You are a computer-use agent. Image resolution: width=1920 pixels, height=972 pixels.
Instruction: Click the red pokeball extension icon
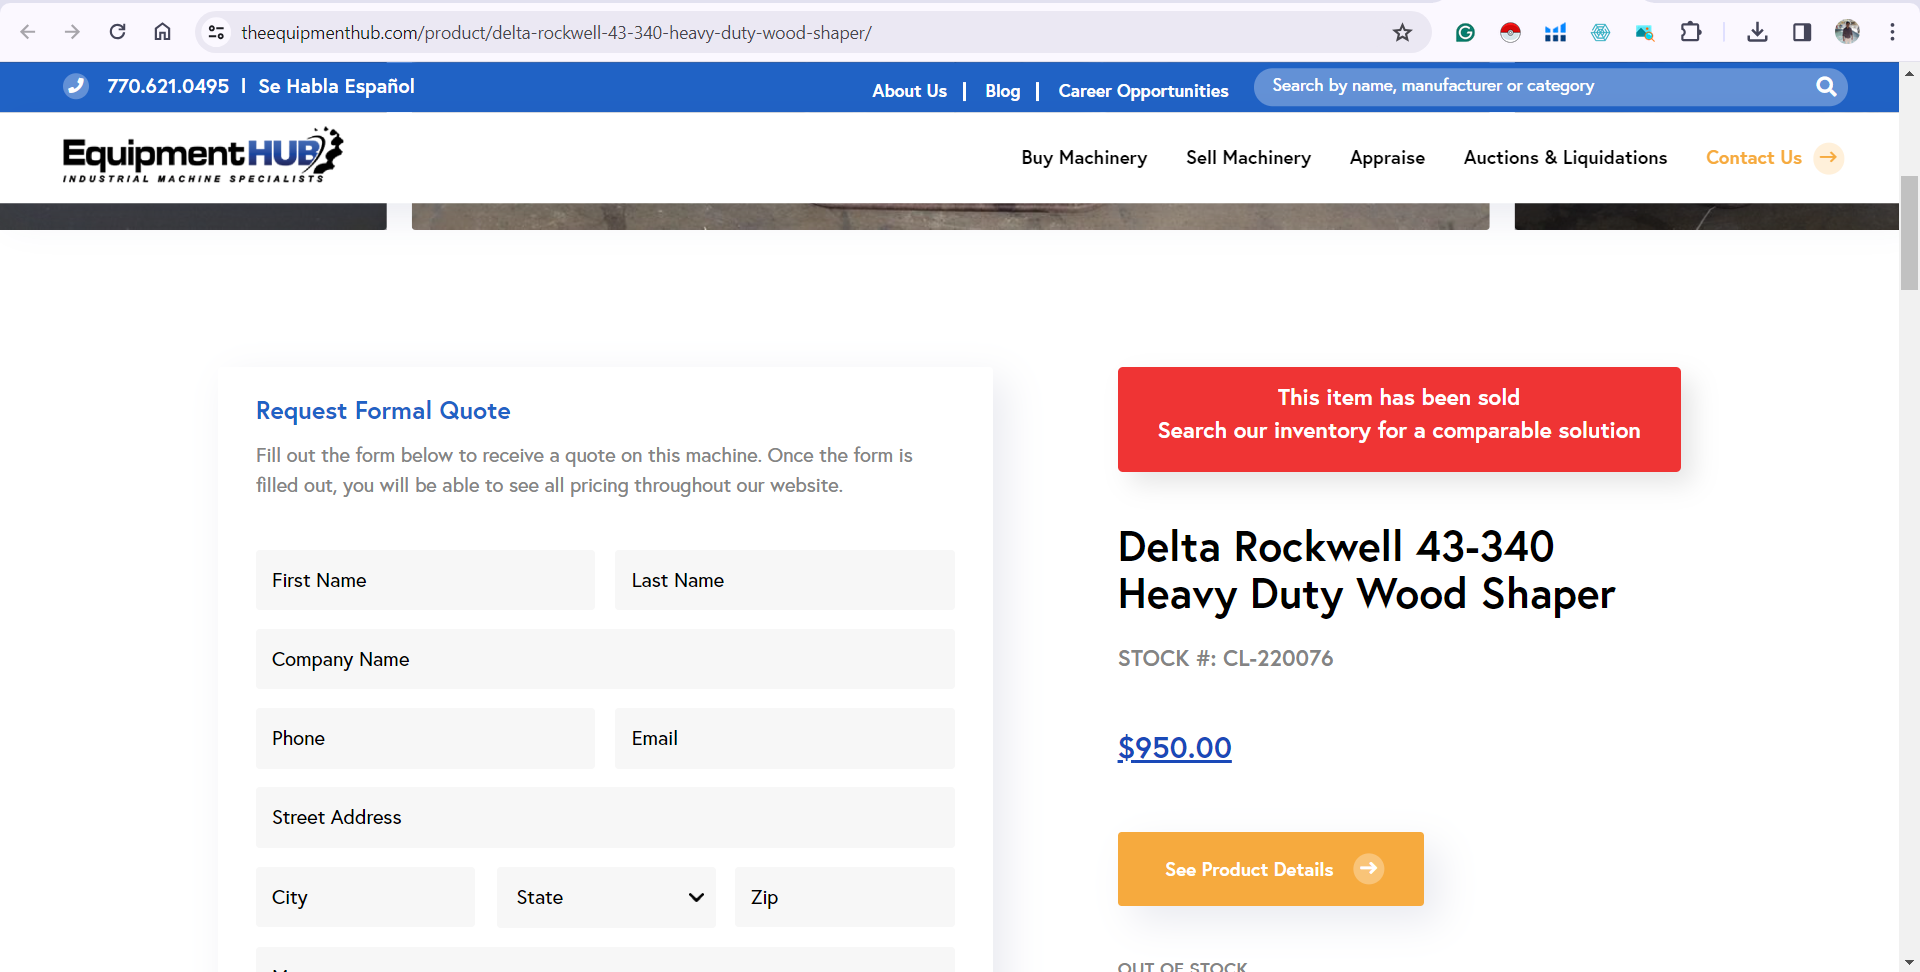tap(1510, 32)
